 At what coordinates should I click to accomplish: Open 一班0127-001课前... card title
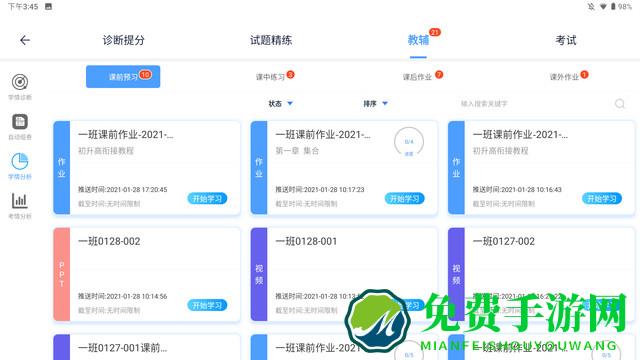pyautogui.click(x=122, y=348)
